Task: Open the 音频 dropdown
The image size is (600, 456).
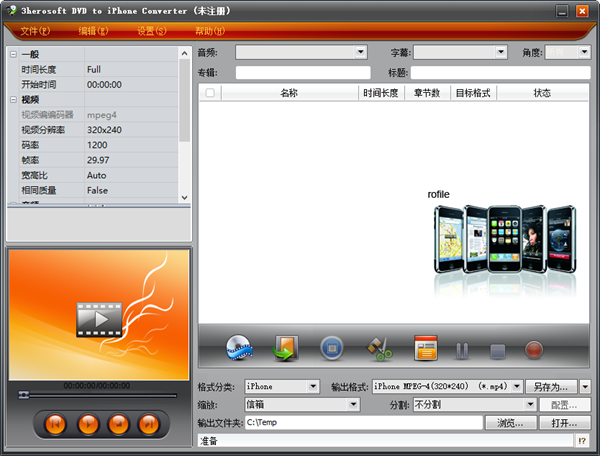Action: (360, 52)
